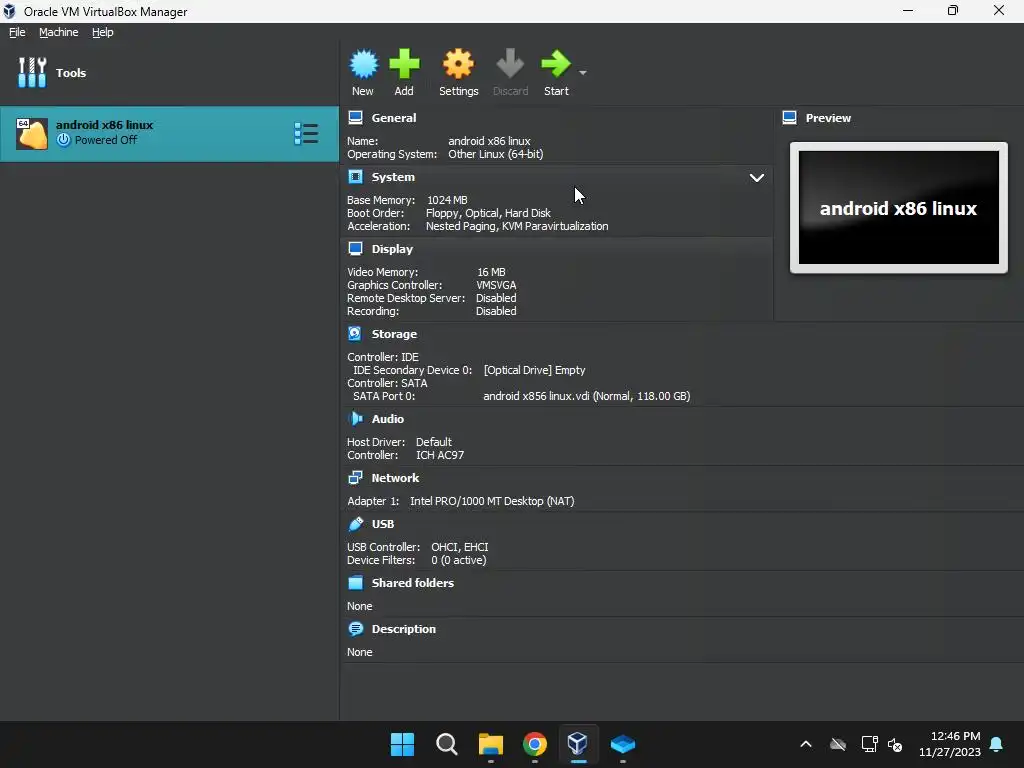Click android x856 linux.vdi disk entry
1024x768 pixels.
(x=586, y=396)
